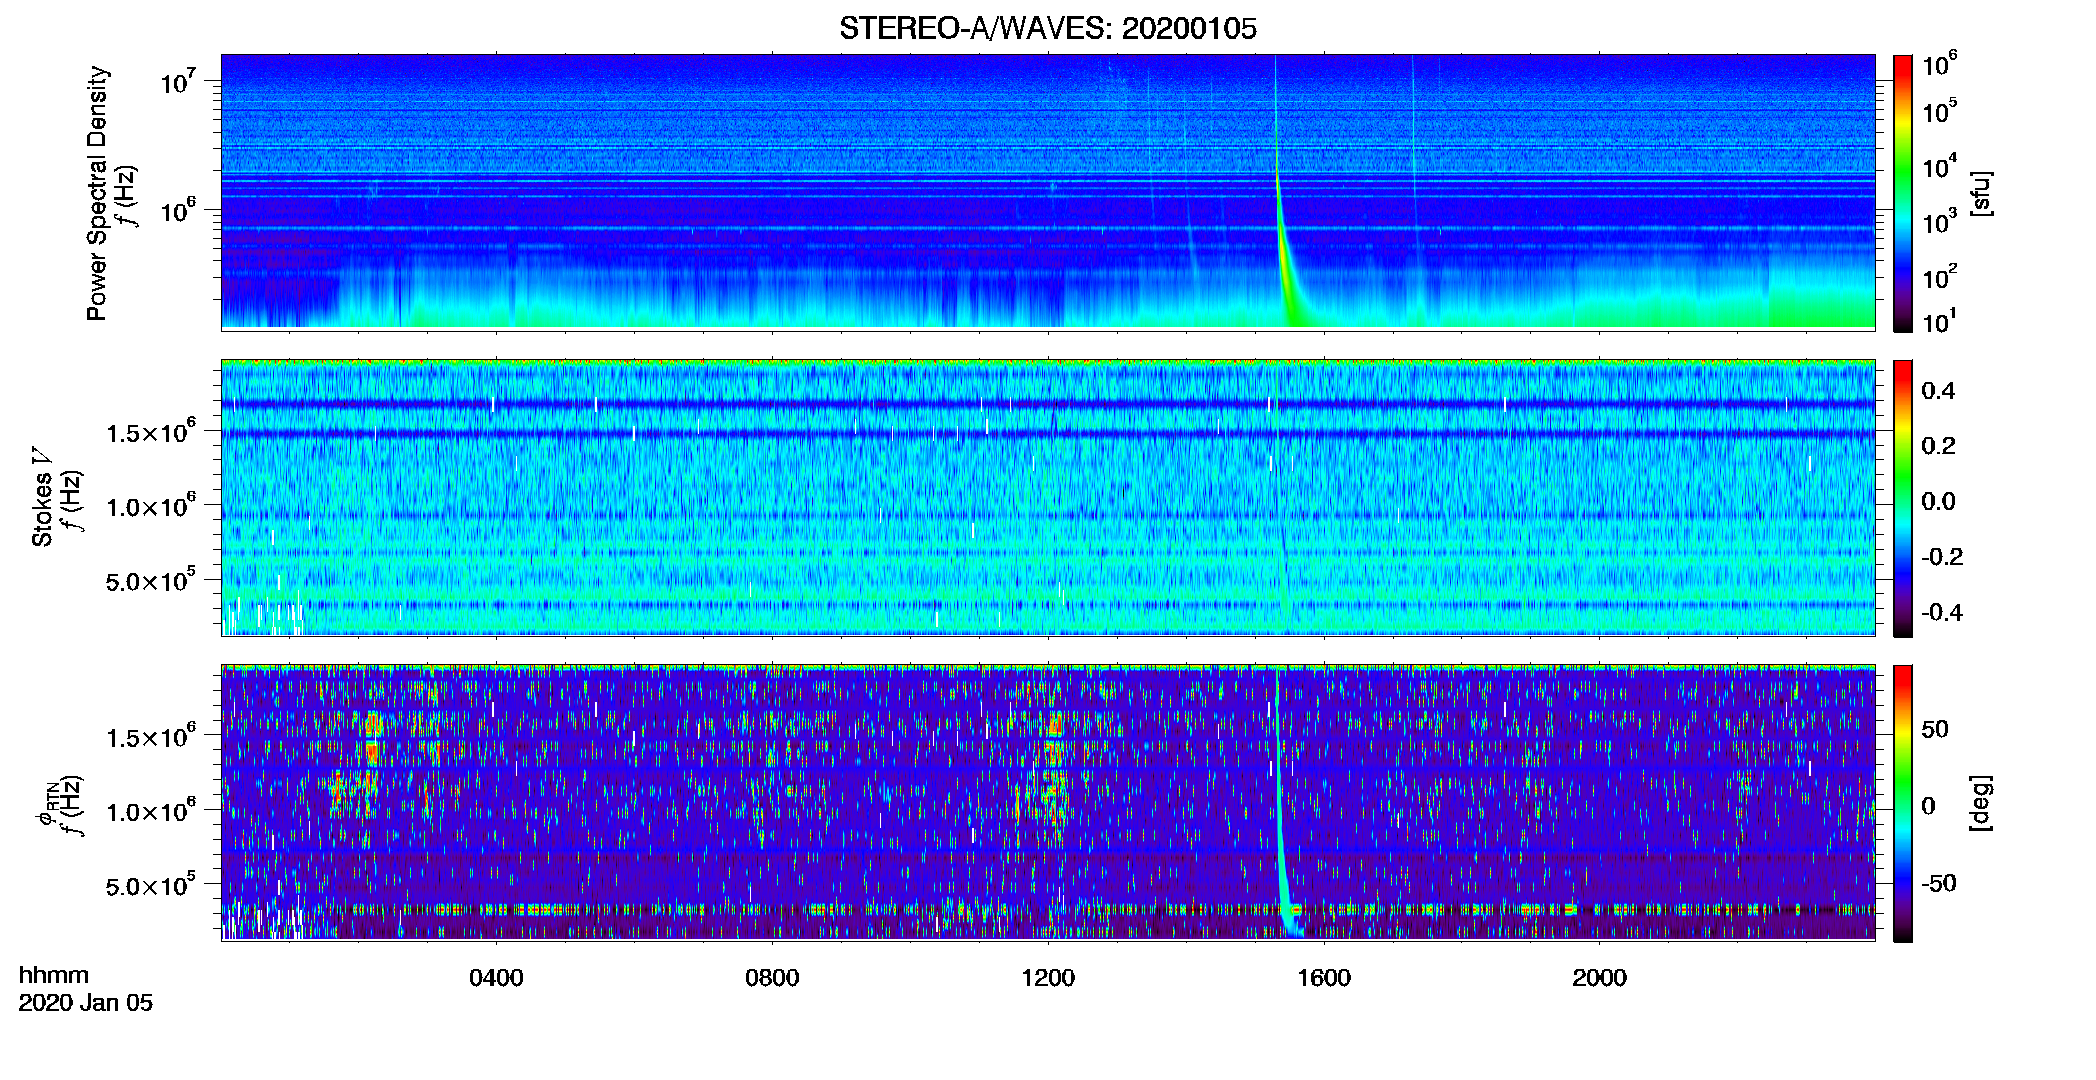Screen dimensions: 2096x1080
Task: Click the 1200 time axis label
Action: point(1048,978)
